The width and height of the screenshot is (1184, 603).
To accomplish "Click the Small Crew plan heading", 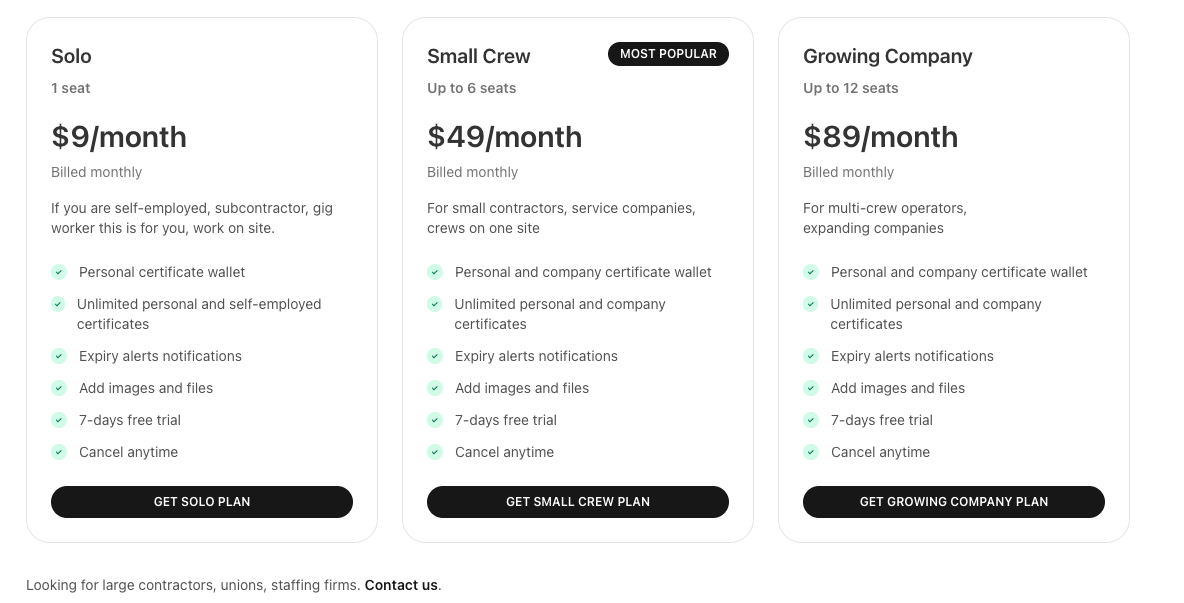I will (479, 56).
